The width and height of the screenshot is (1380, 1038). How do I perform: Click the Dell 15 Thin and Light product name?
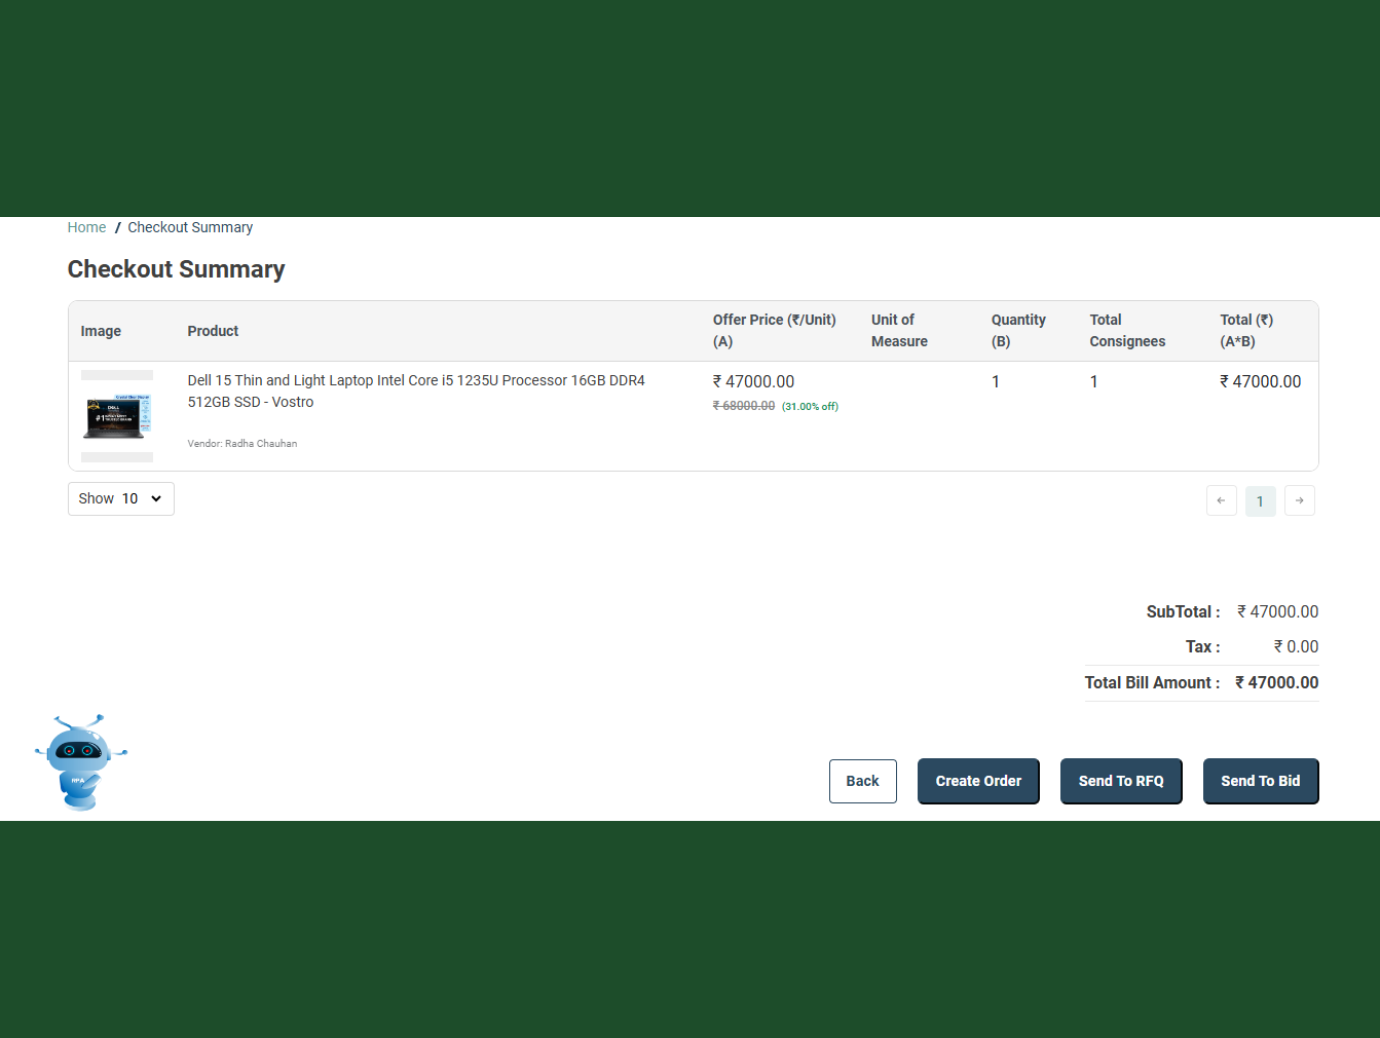pos(415,391)
